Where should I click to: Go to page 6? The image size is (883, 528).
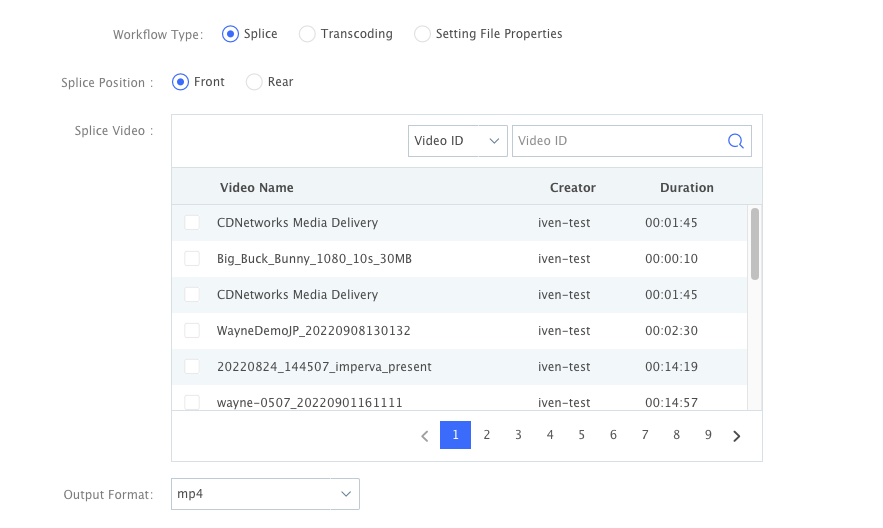coord(613,435)
